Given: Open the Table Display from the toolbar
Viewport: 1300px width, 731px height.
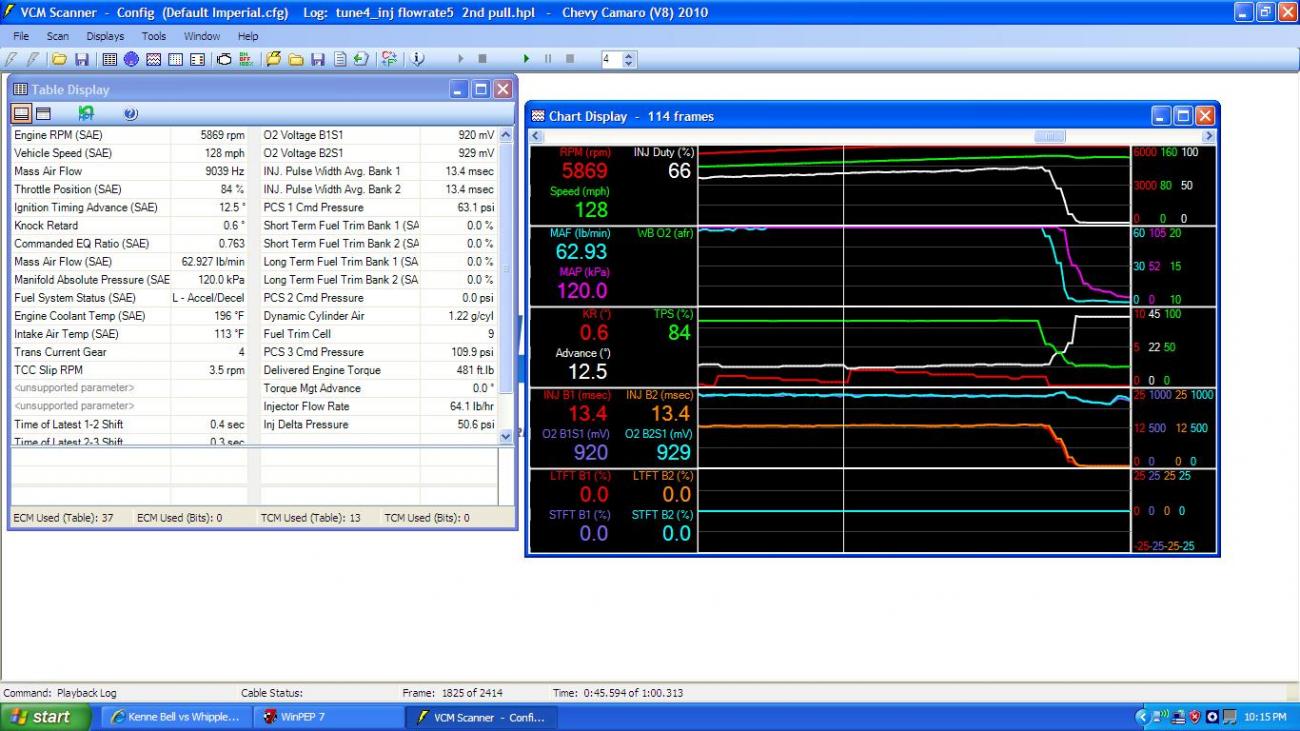Looking at the screenshot, I should coord(110,59).
